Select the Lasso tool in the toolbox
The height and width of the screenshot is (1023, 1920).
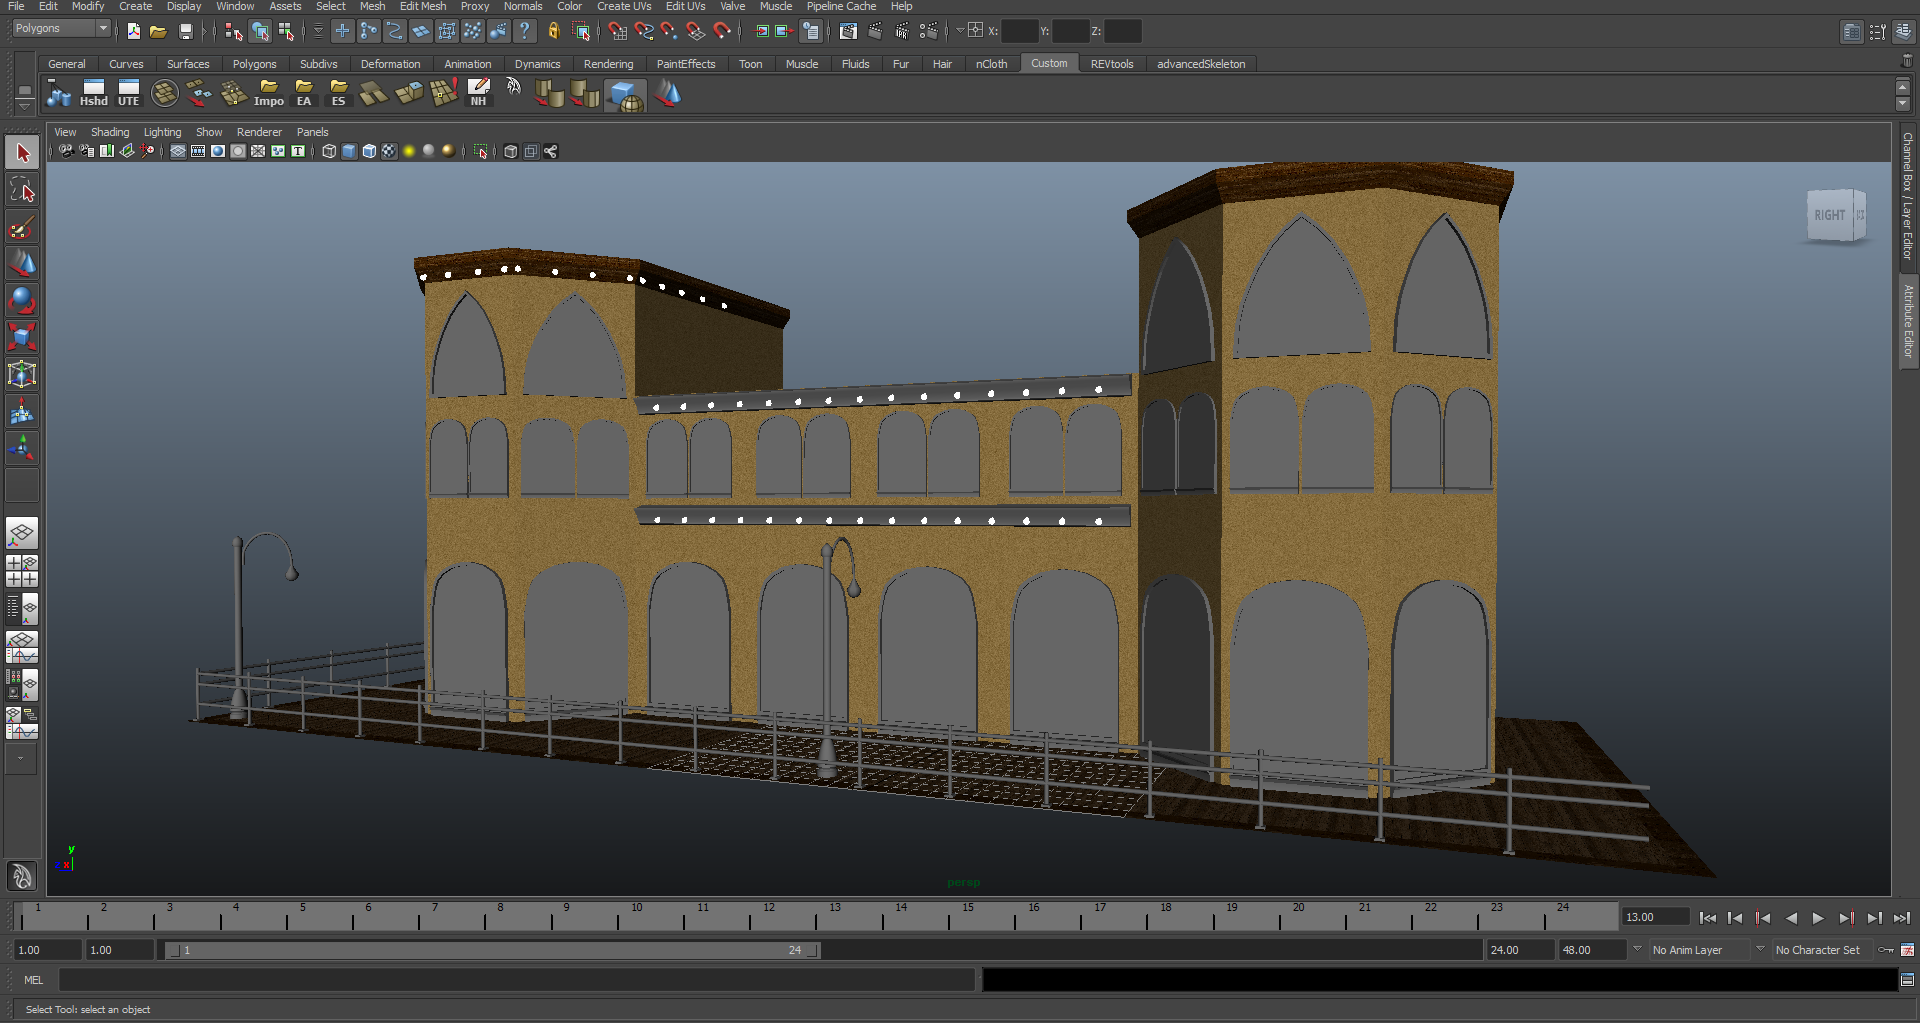click(22, 190)
